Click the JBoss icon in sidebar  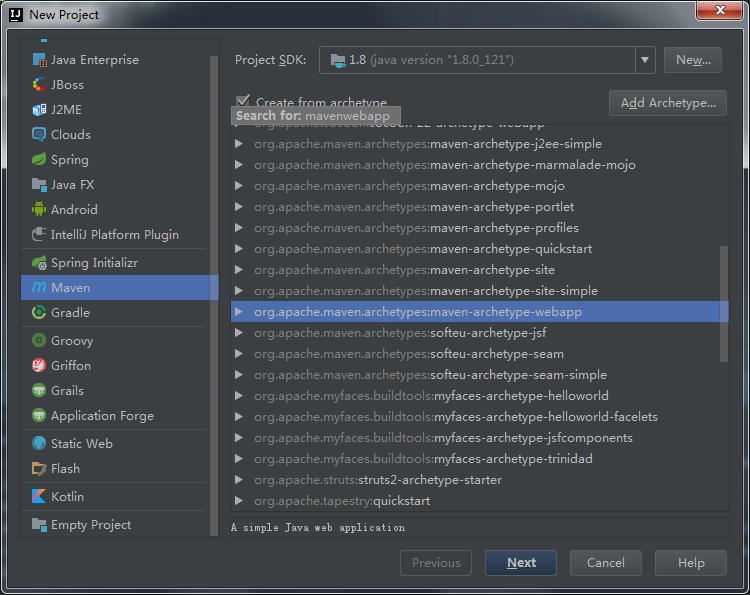click(x=39, y=85)
